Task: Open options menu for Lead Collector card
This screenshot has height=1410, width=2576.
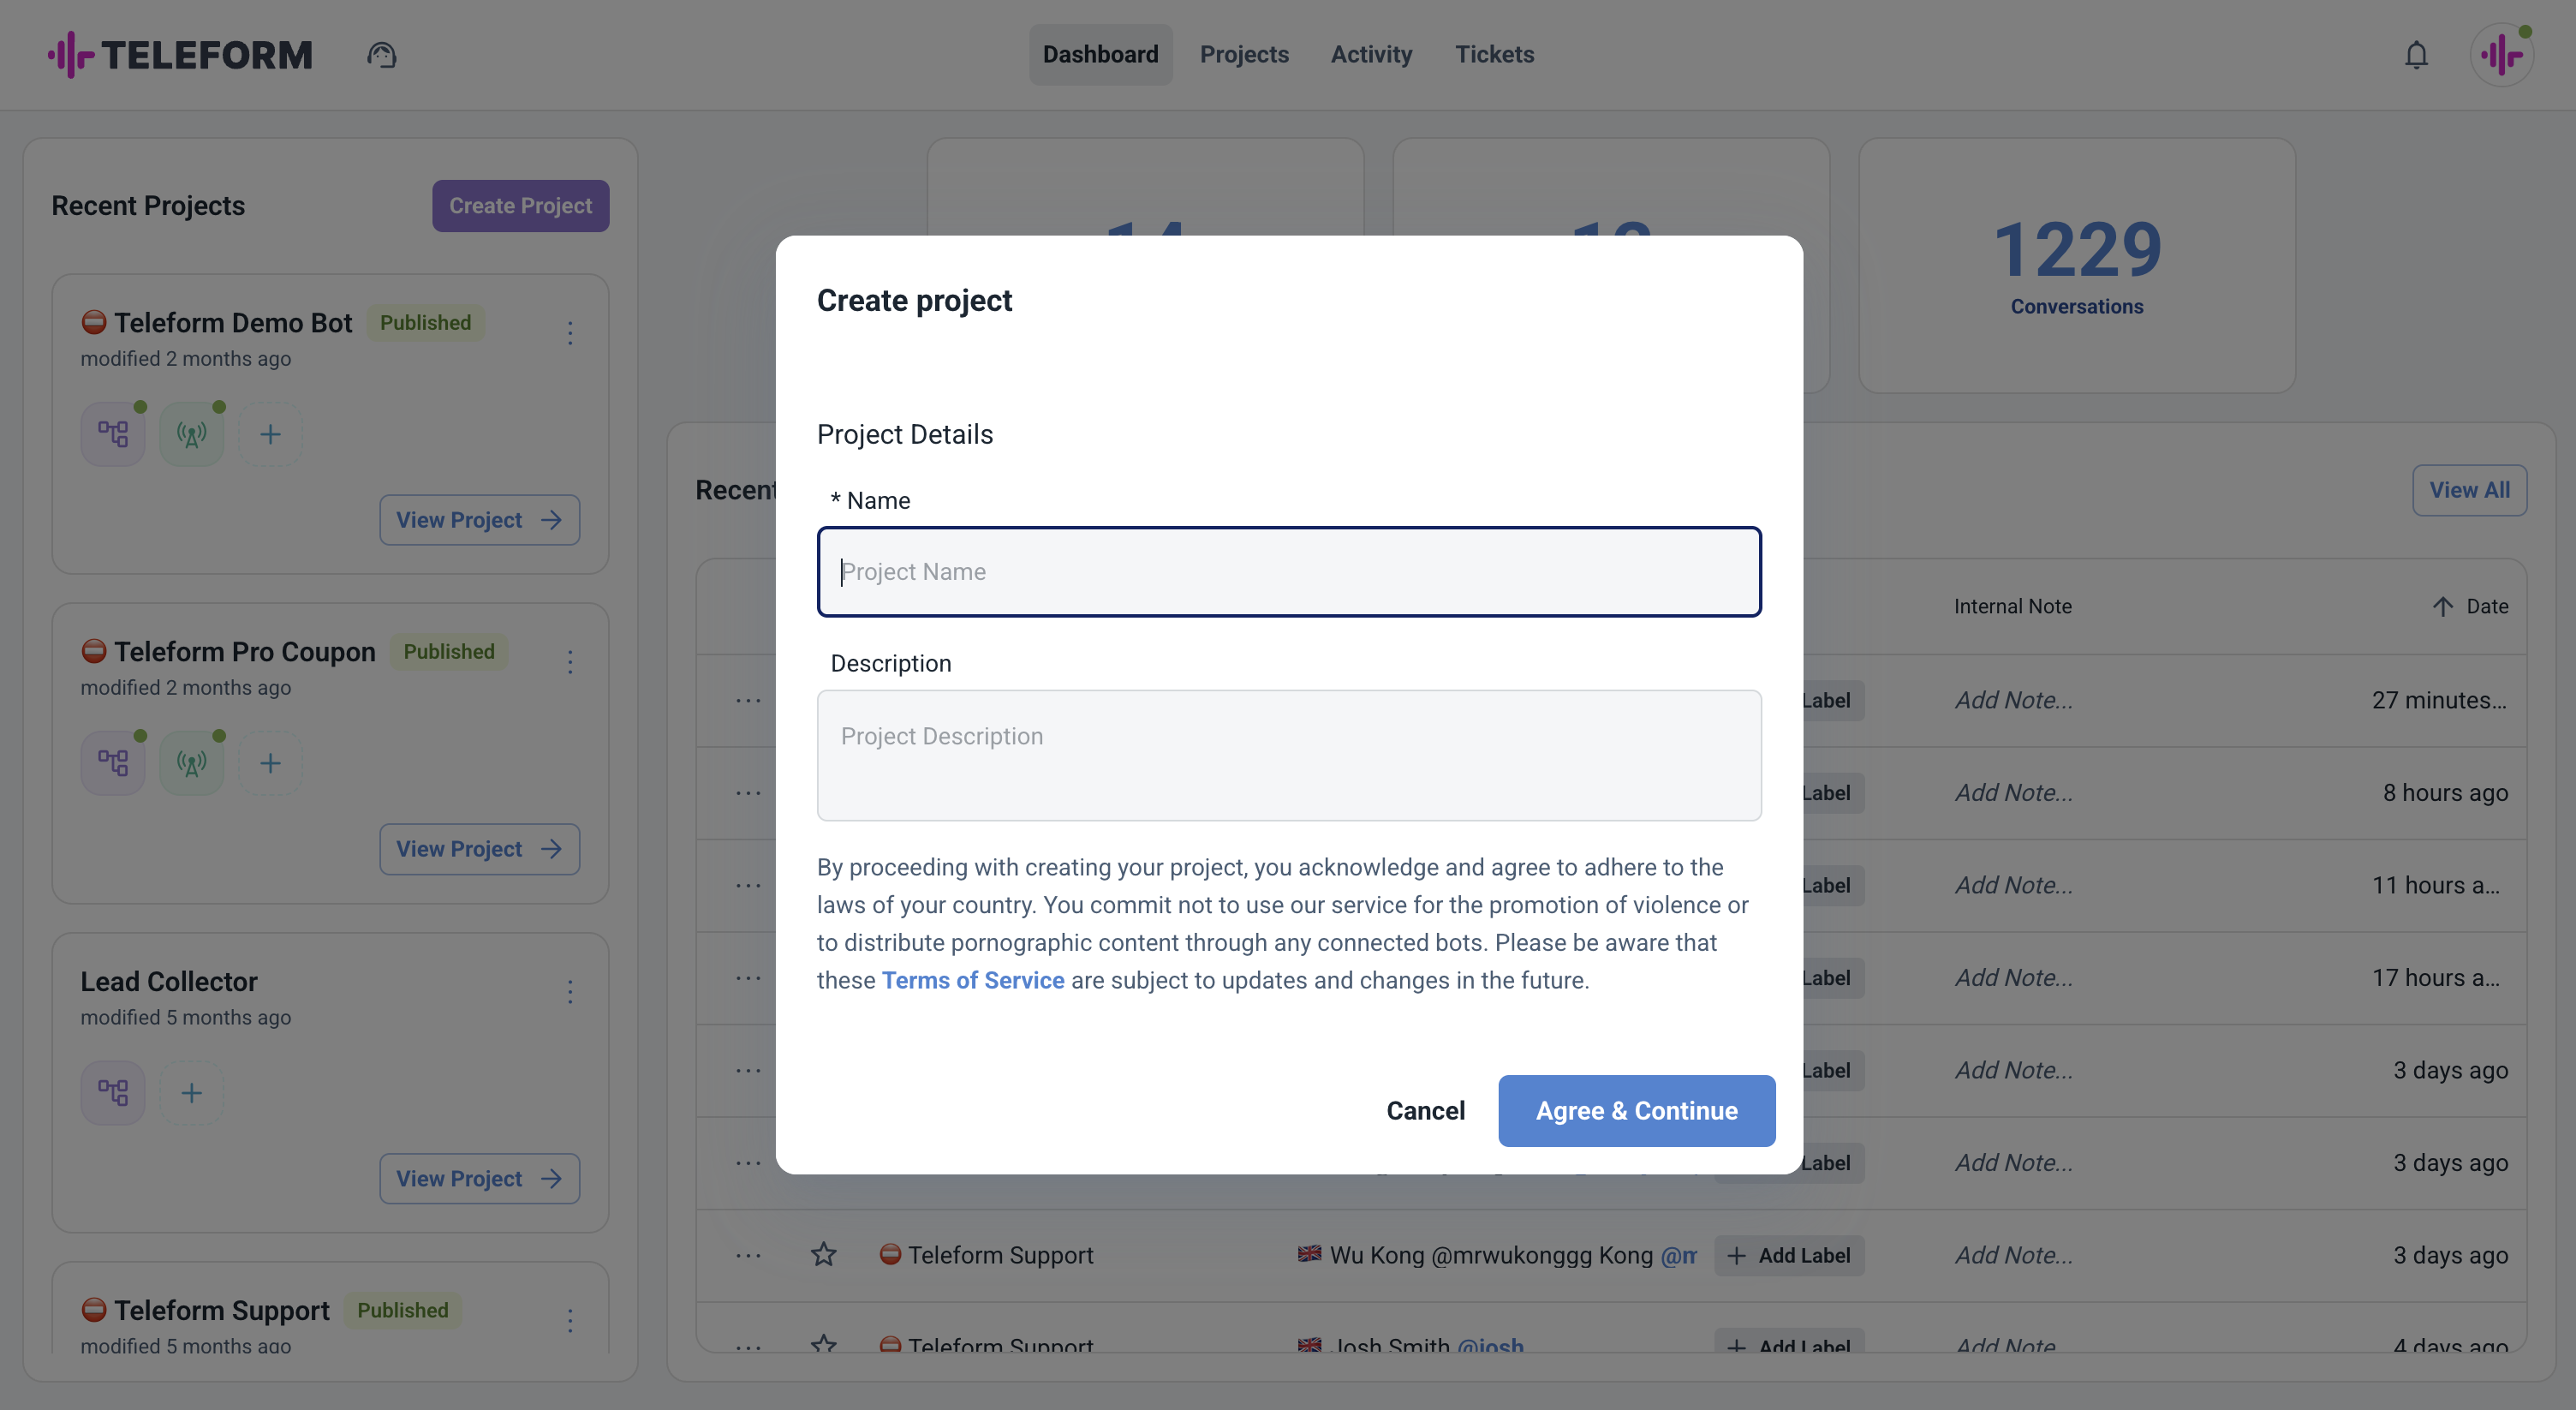Action: click(x=570, y=991)
